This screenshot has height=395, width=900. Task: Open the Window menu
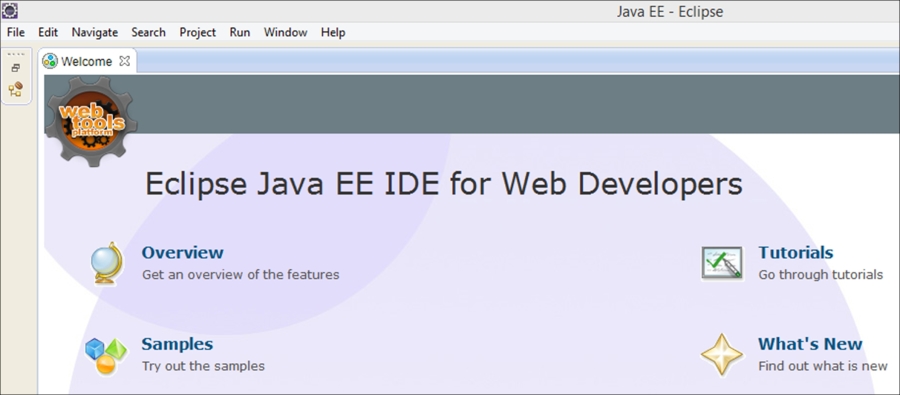tap(285, 32)
